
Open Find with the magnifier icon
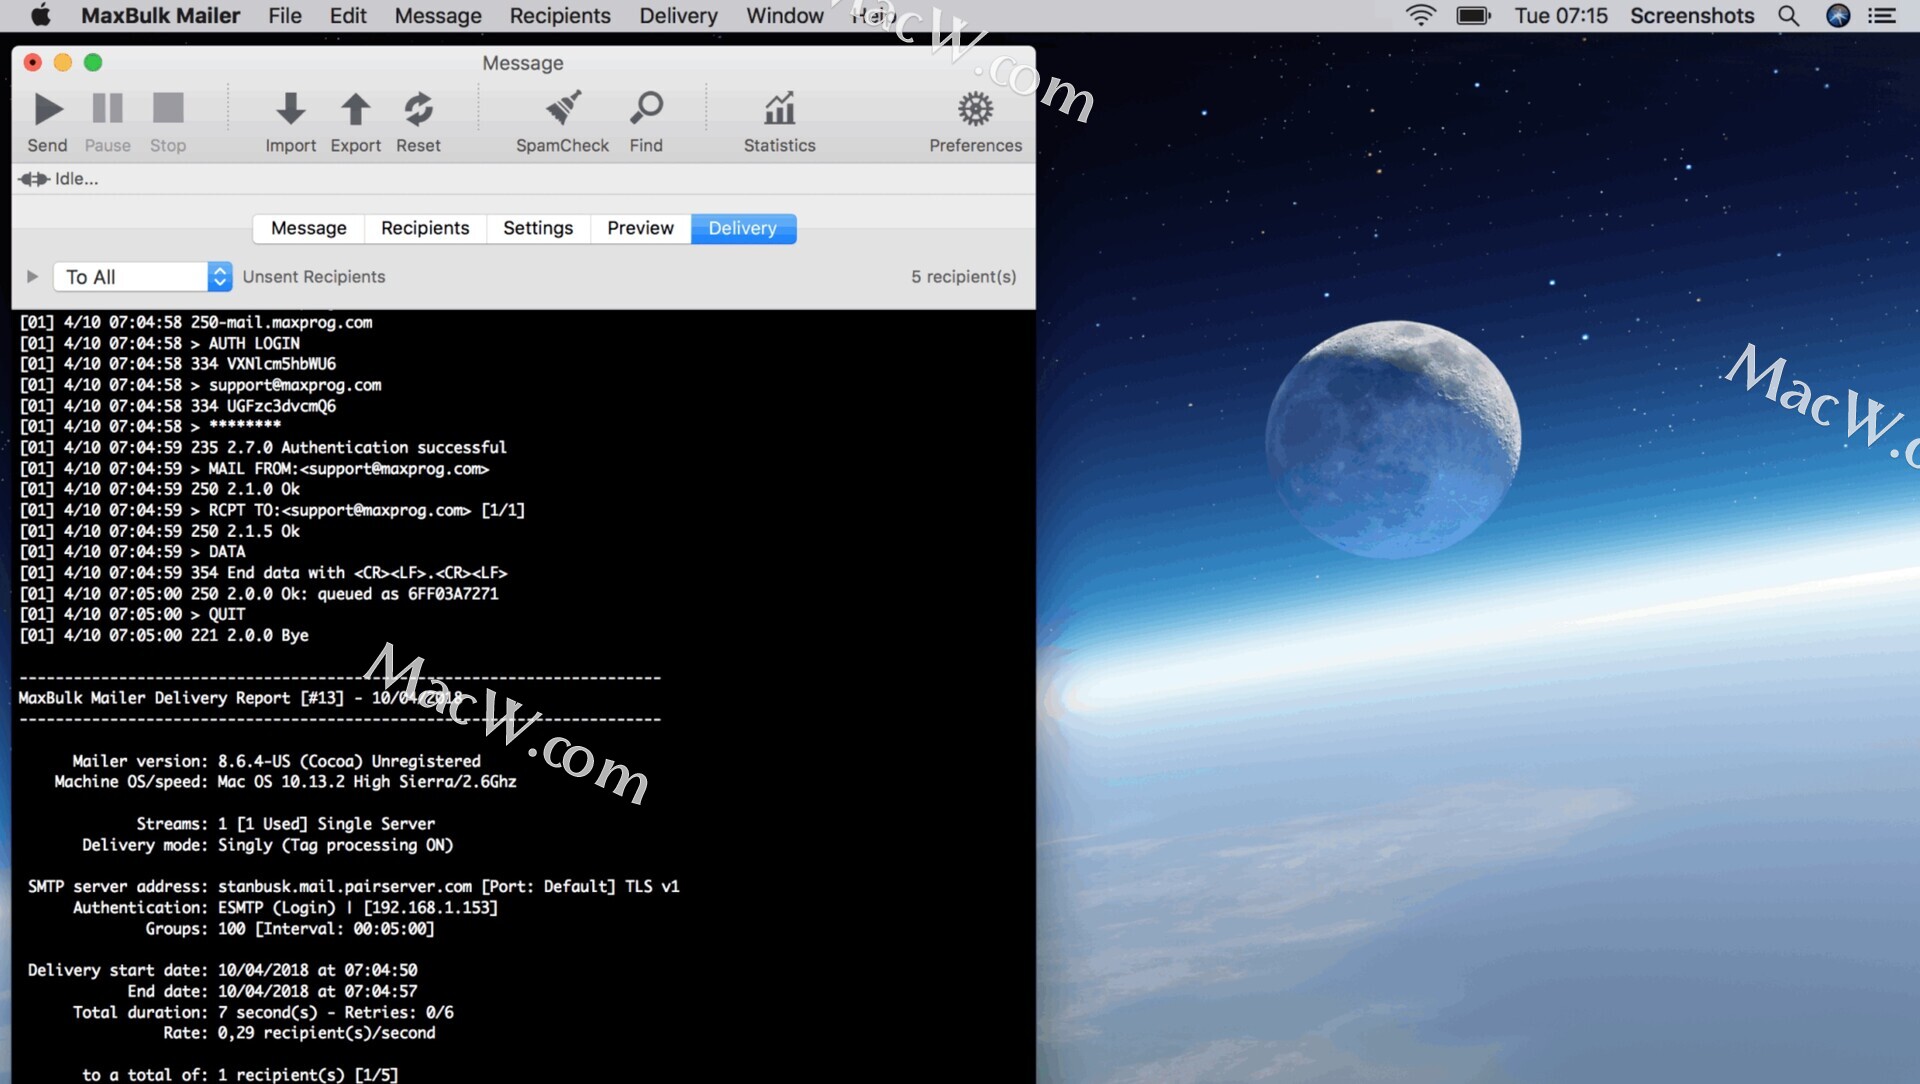pos(646,108)
